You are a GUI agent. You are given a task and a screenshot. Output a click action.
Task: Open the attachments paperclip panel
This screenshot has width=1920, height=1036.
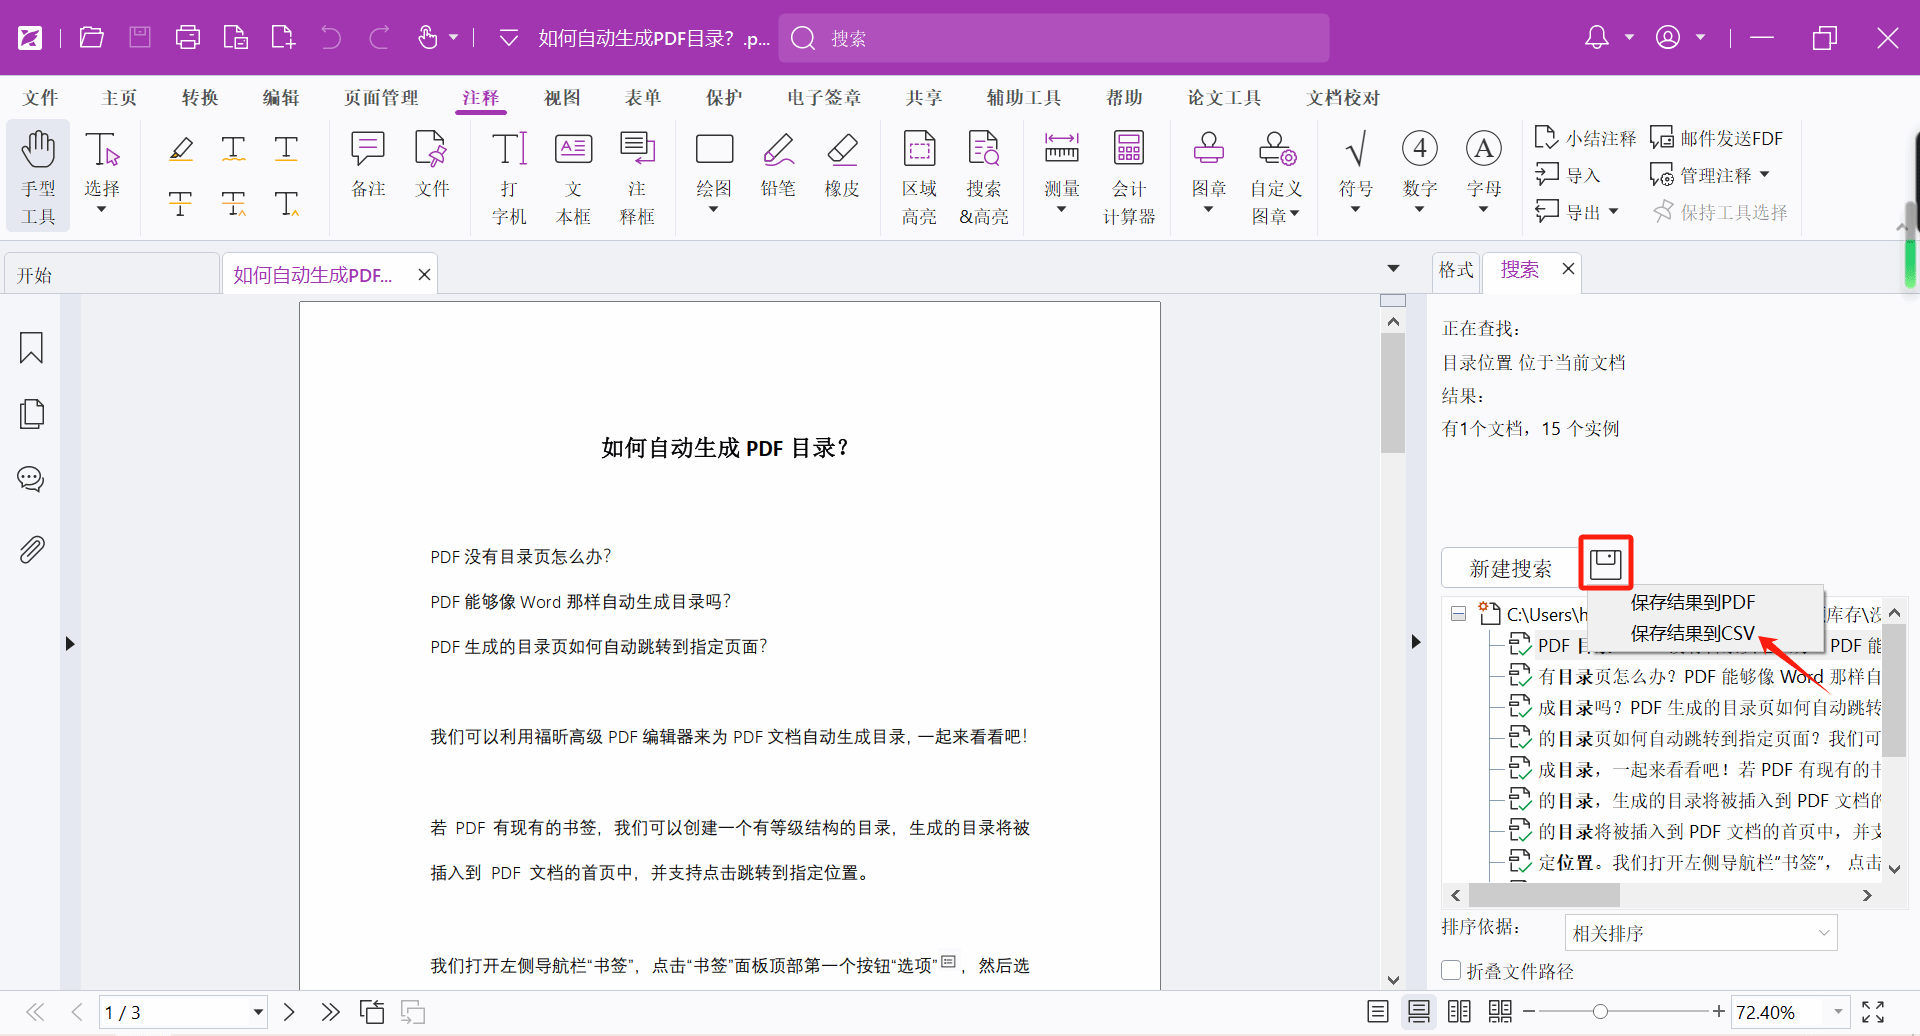point(31,549)
